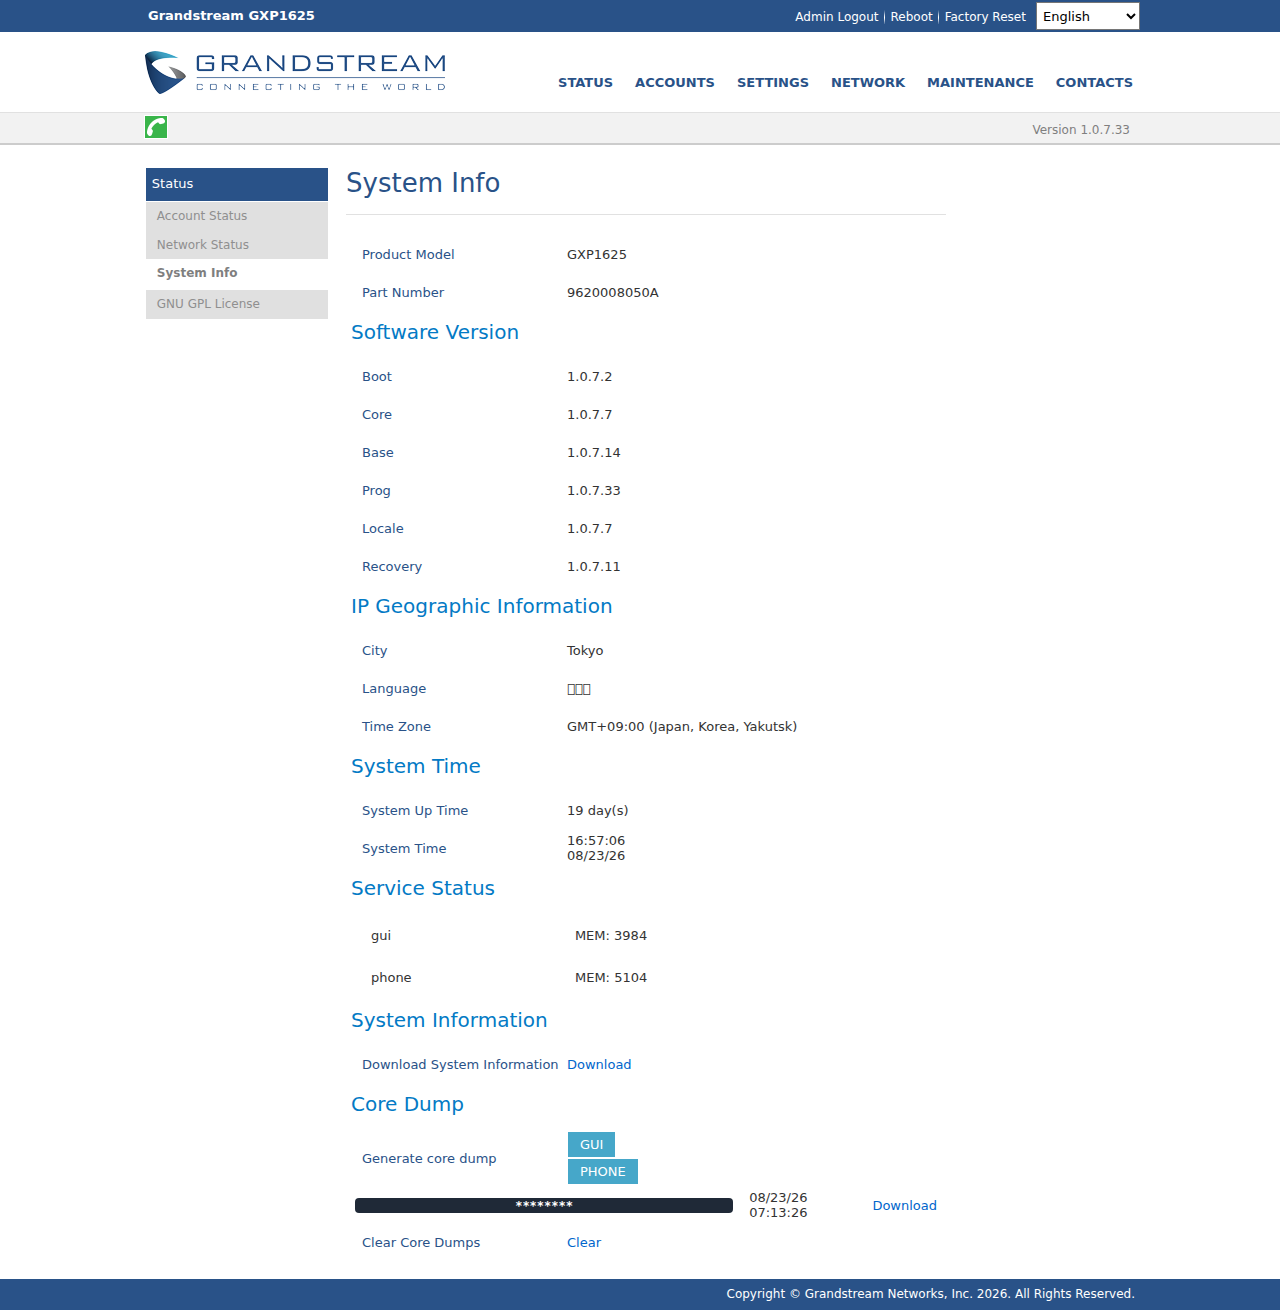The width and height of the screenshot is (1280, 1310).
Task: Click the IP Geographic Information heading
Action: coord(481,606)
